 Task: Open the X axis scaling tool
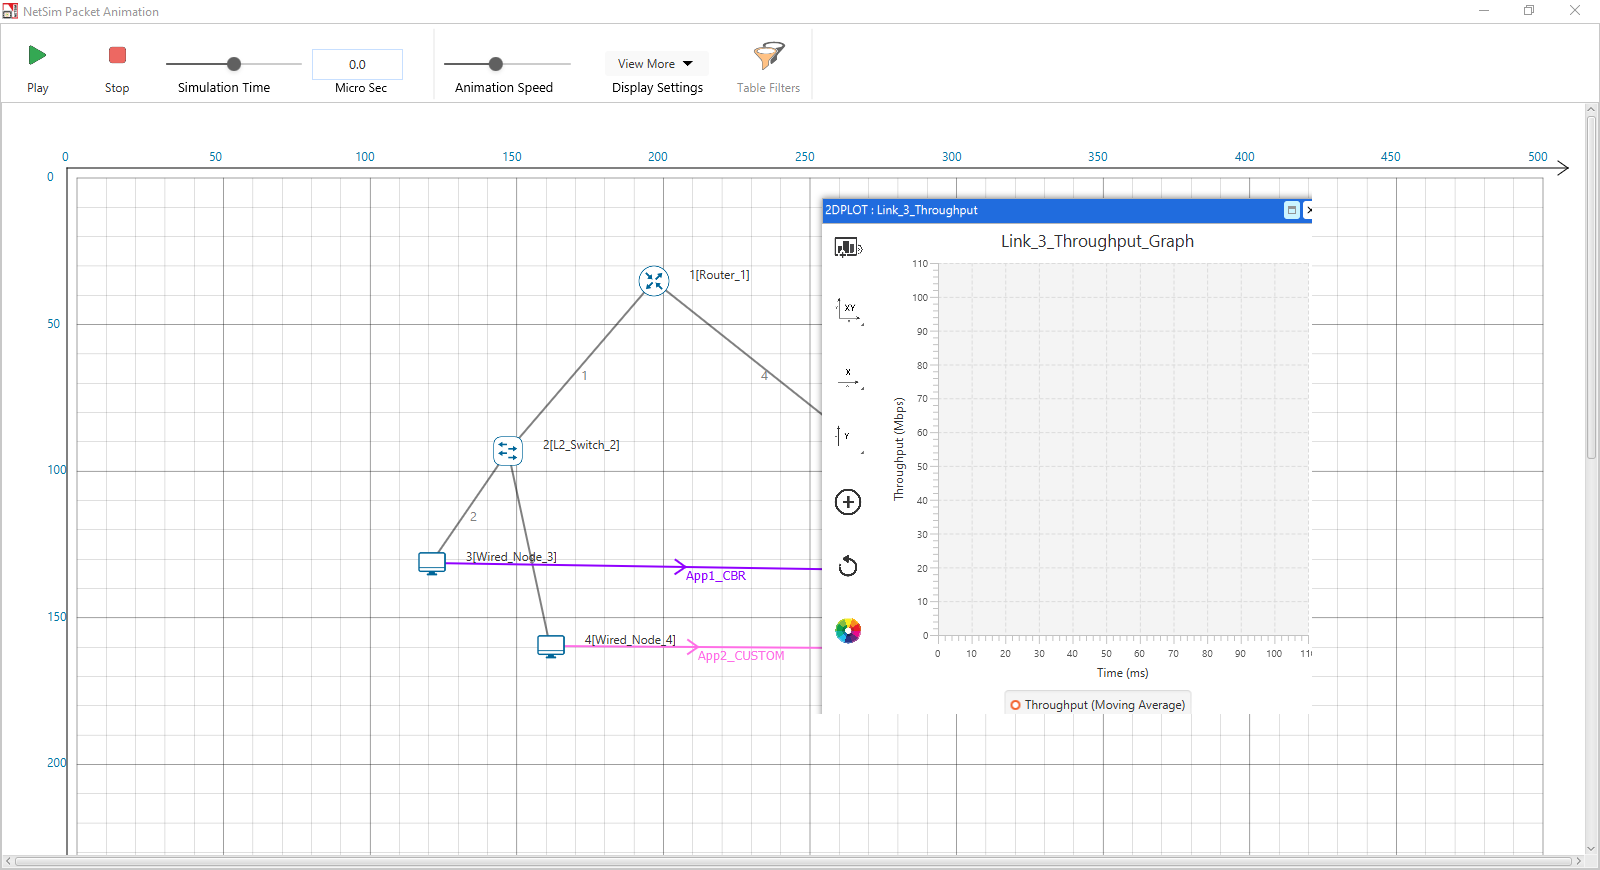[x=849, y=377]
